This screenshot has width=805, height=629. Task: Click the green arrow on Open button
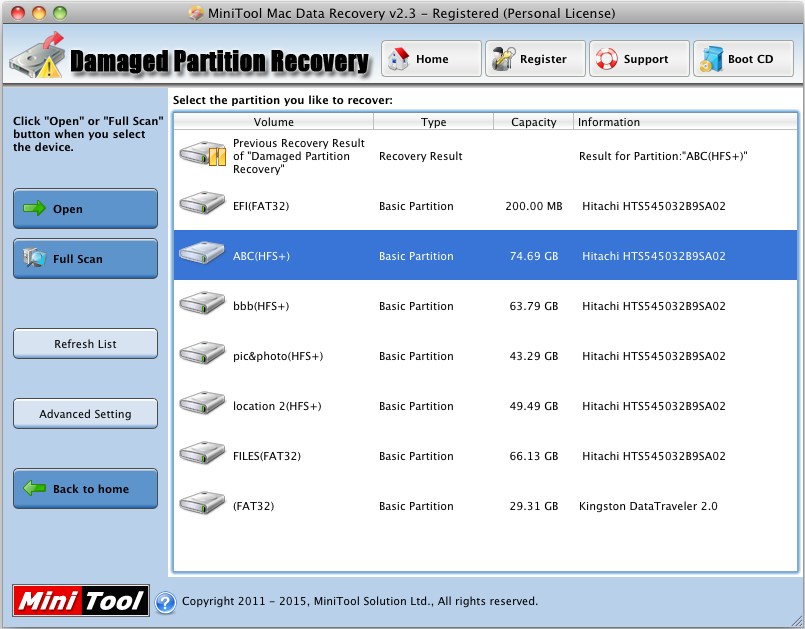pos(34,208)
